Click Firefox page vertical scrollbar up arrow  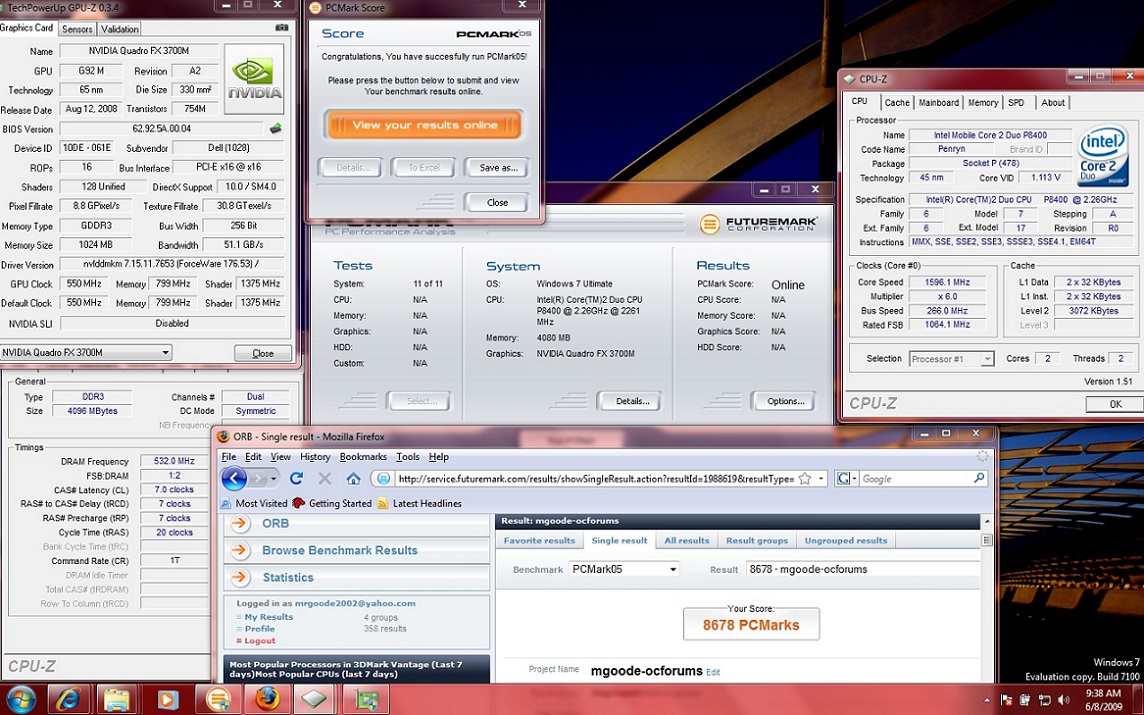pyautogui.click(x=987, y=522)
